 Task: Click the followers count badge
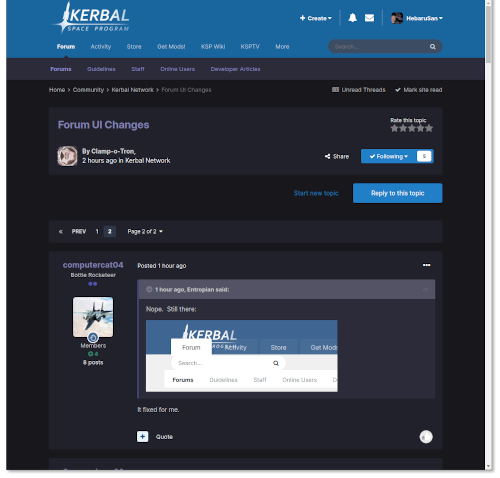click(424, 156)
